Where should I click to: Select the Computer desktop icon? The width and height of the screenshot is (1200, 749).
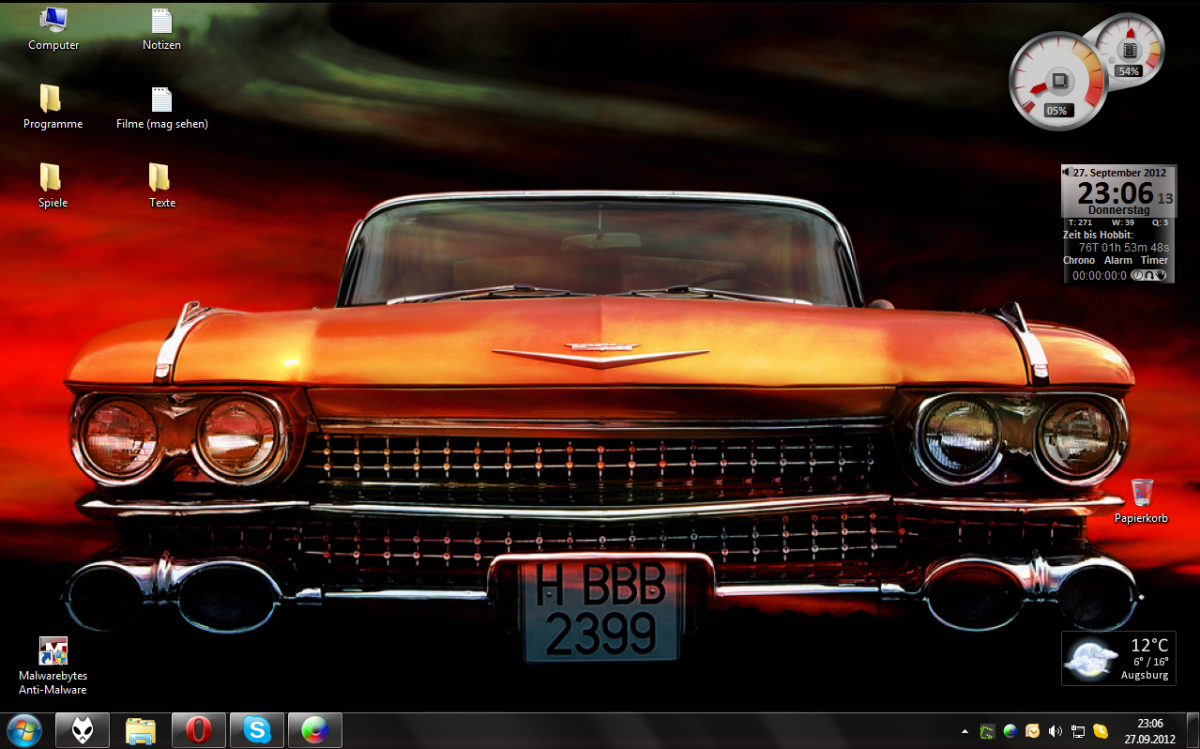click(53, 20)
